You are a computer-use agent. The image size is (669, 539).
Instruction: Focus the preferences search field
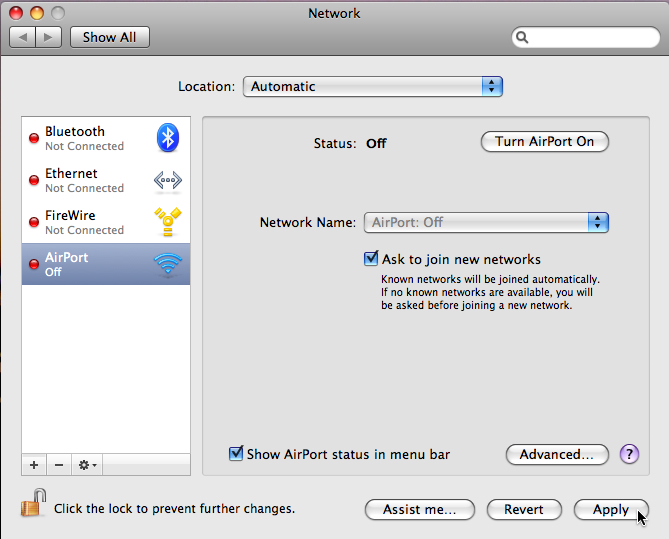[x=585, y=38]
